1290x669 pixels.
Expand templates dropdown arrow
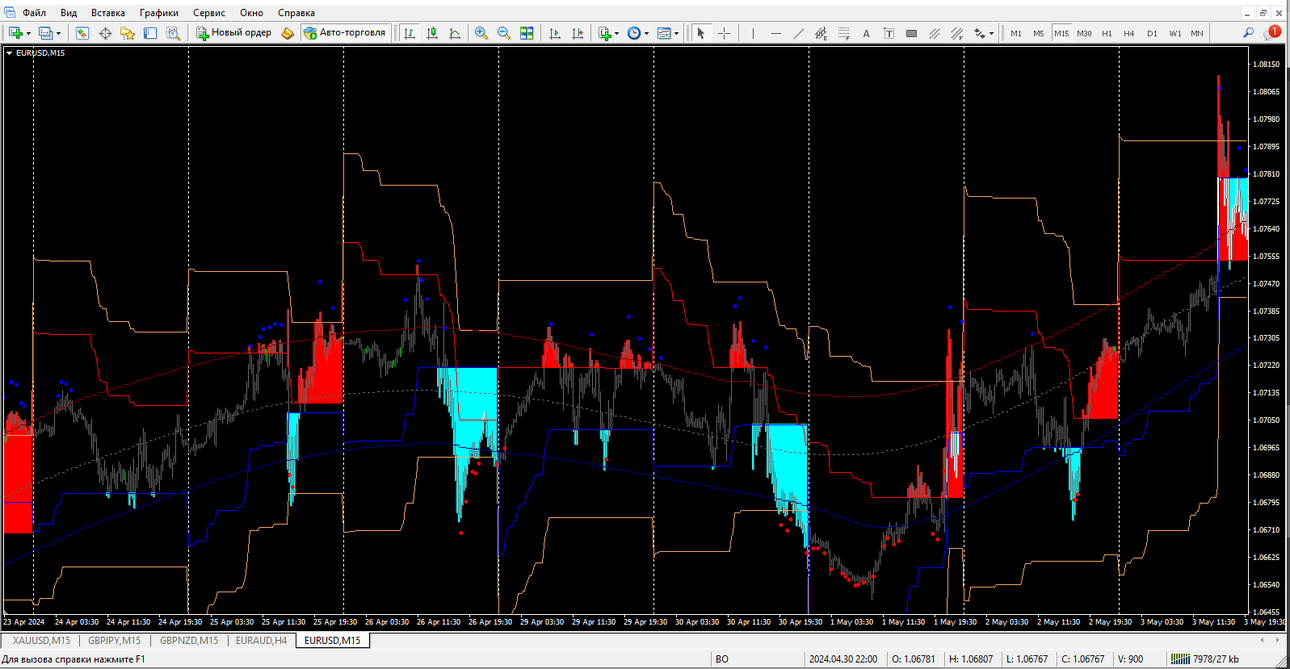677,33
